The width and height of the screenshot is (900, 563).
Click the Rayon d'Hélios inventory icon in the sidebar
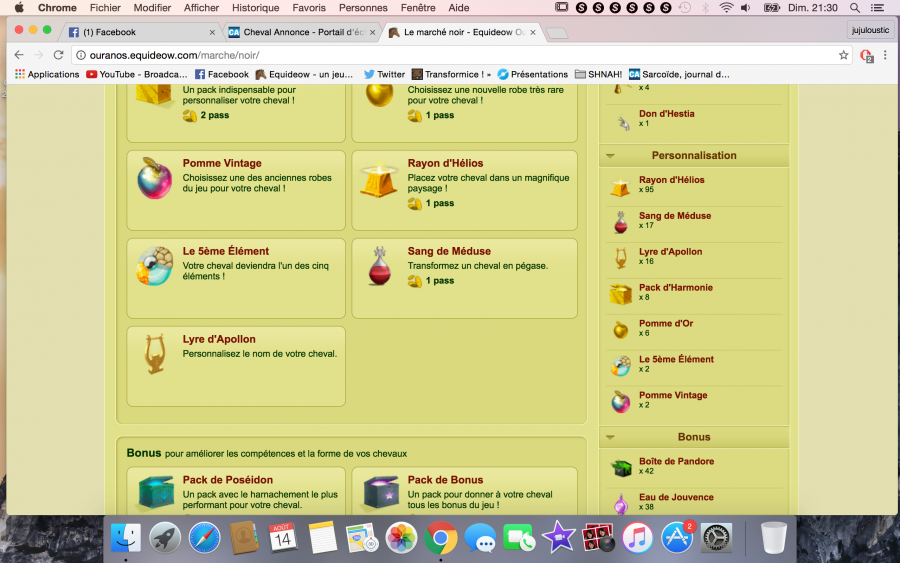620,187
